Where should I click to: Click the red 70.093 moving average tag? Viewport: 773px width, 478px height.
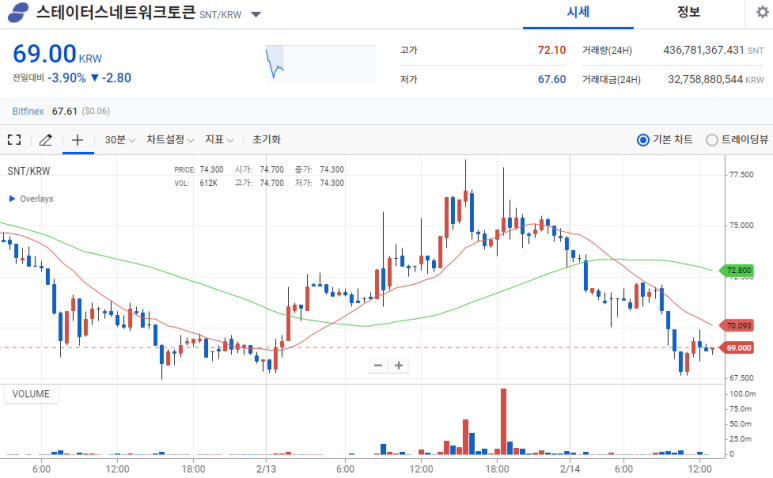click(737, 325)
